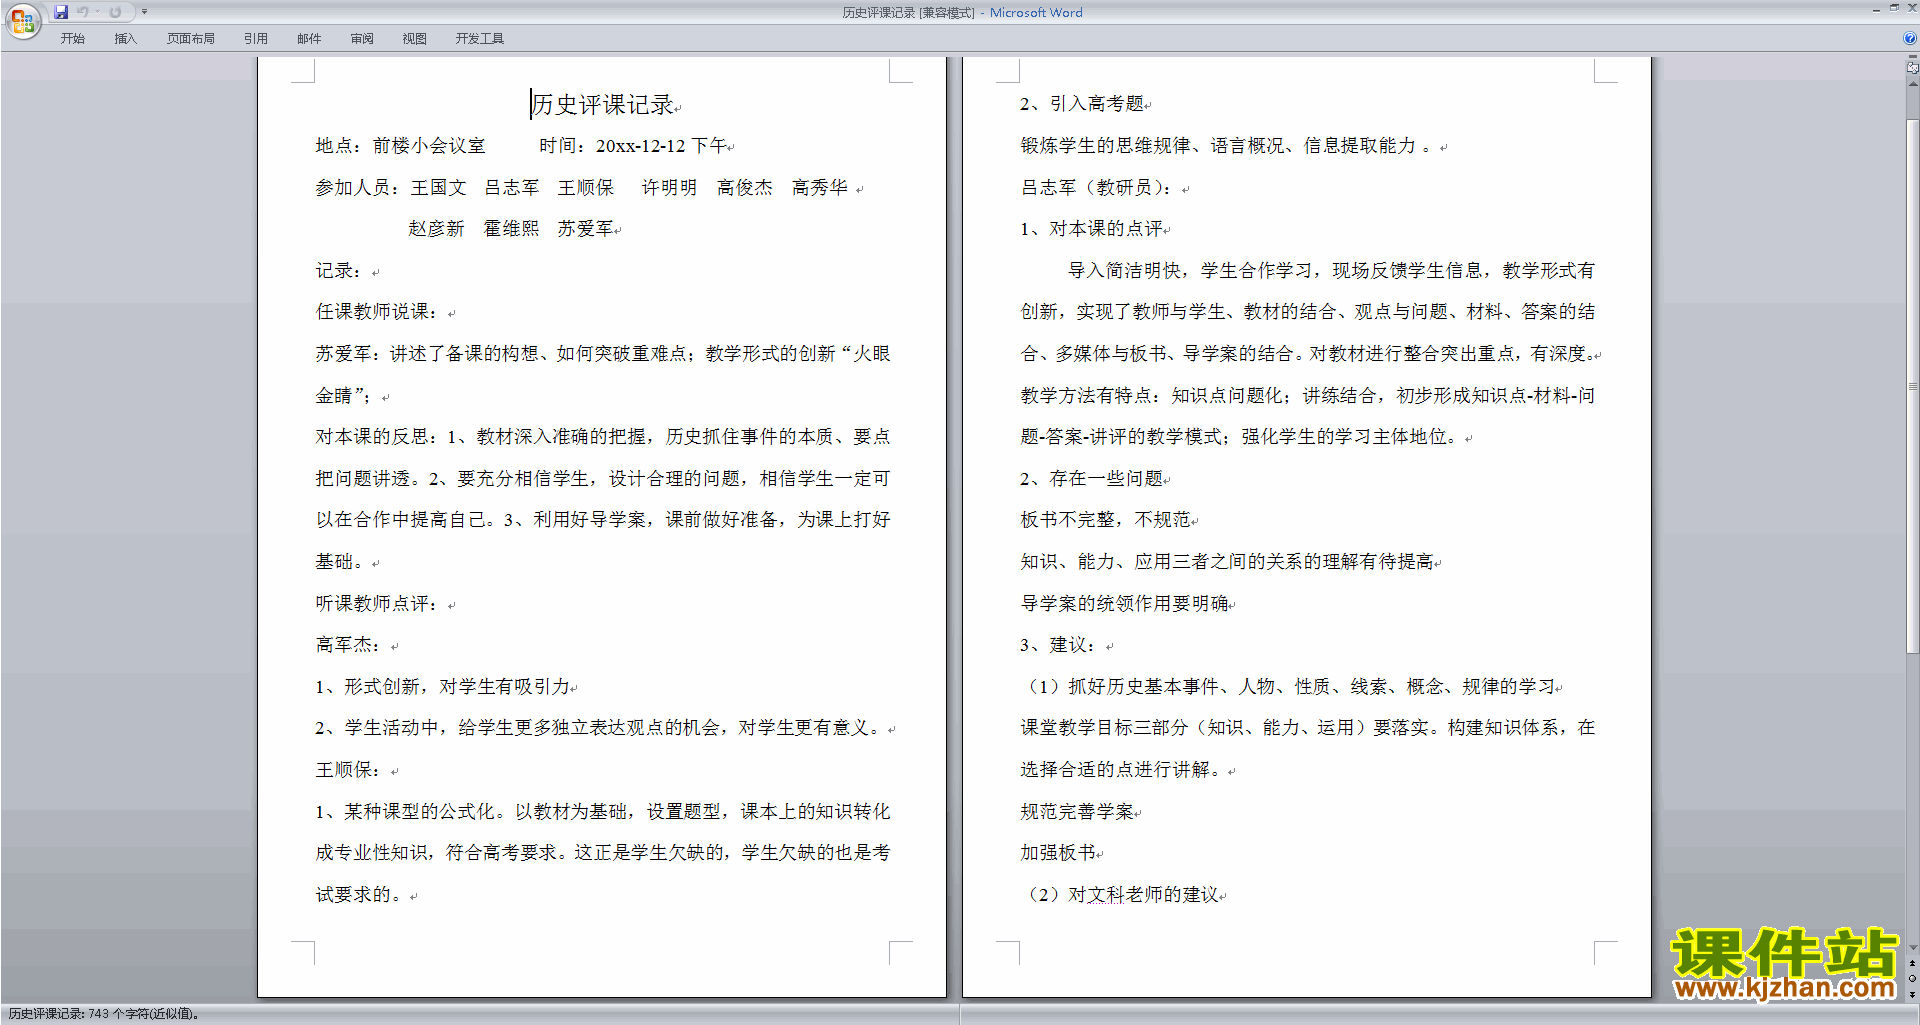Click the vertical scrollbar down arrow
Image resolution: width=1920 pixels, height=1025 pixels.
click(1912, 947)
